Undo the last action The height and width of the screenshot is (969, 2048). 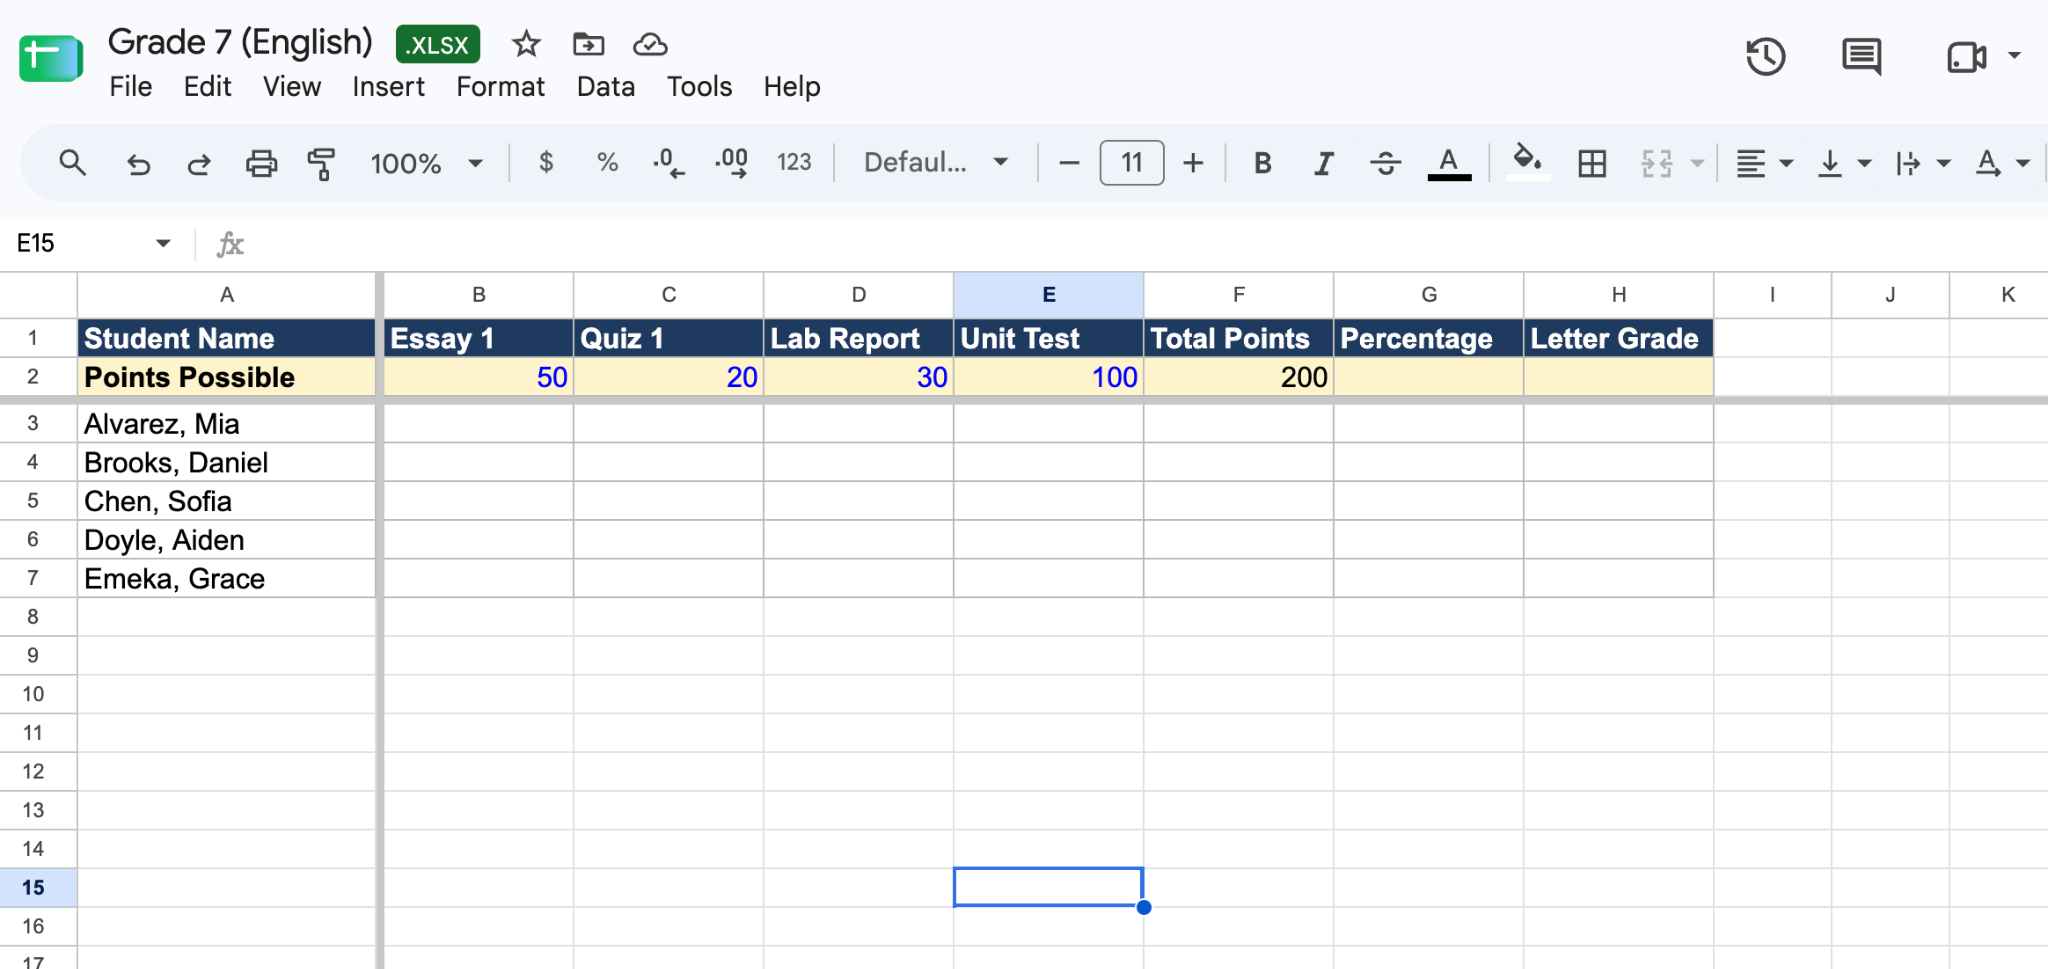(138, 162)
